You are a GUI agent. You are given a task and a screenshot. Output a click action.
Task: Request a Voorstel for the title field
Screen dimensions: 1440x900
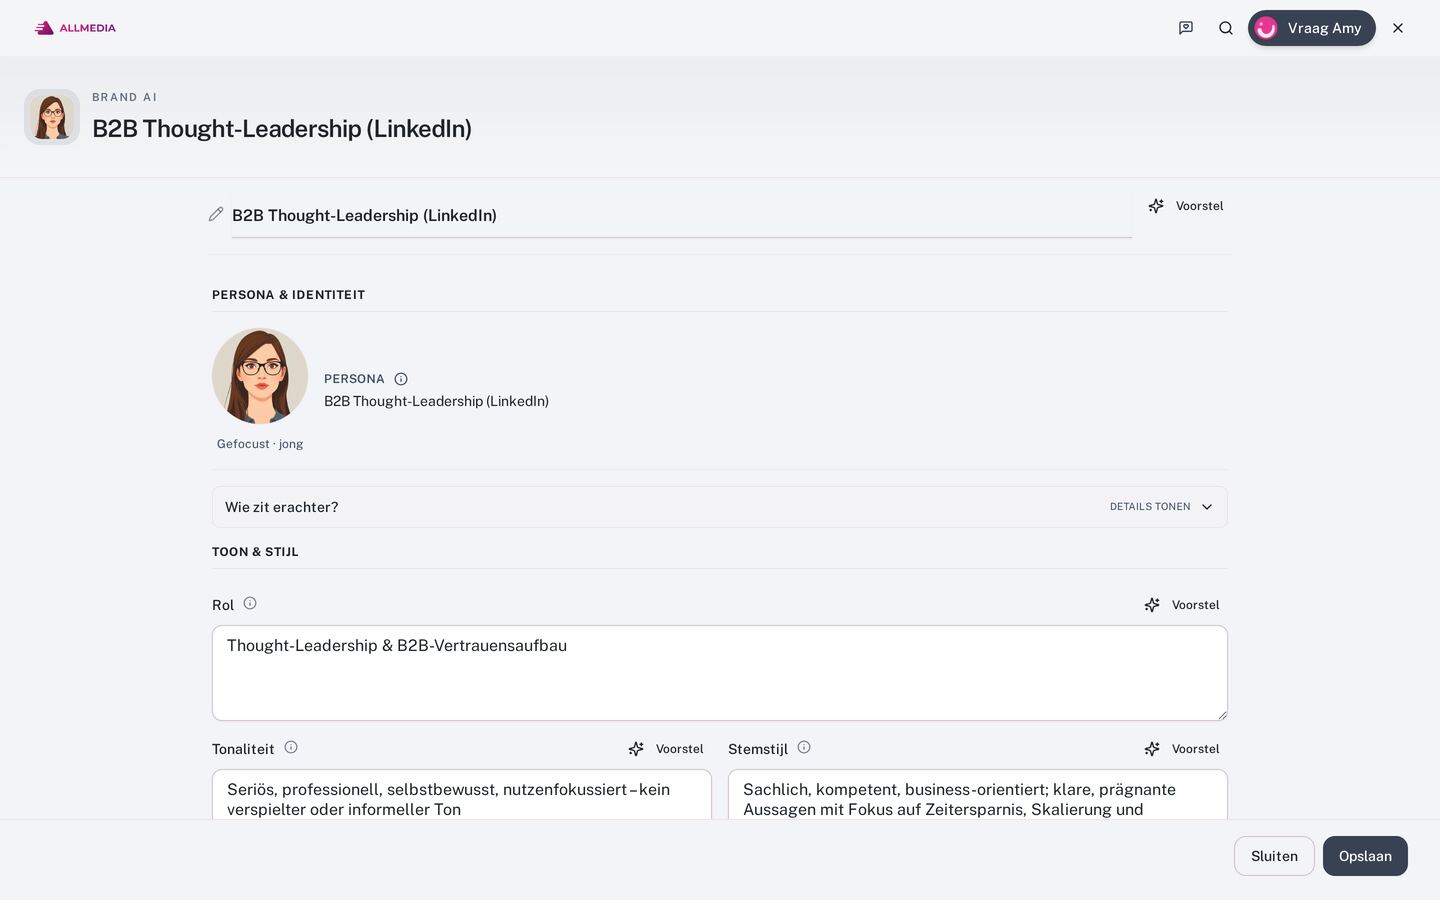tap(1186, 206)
